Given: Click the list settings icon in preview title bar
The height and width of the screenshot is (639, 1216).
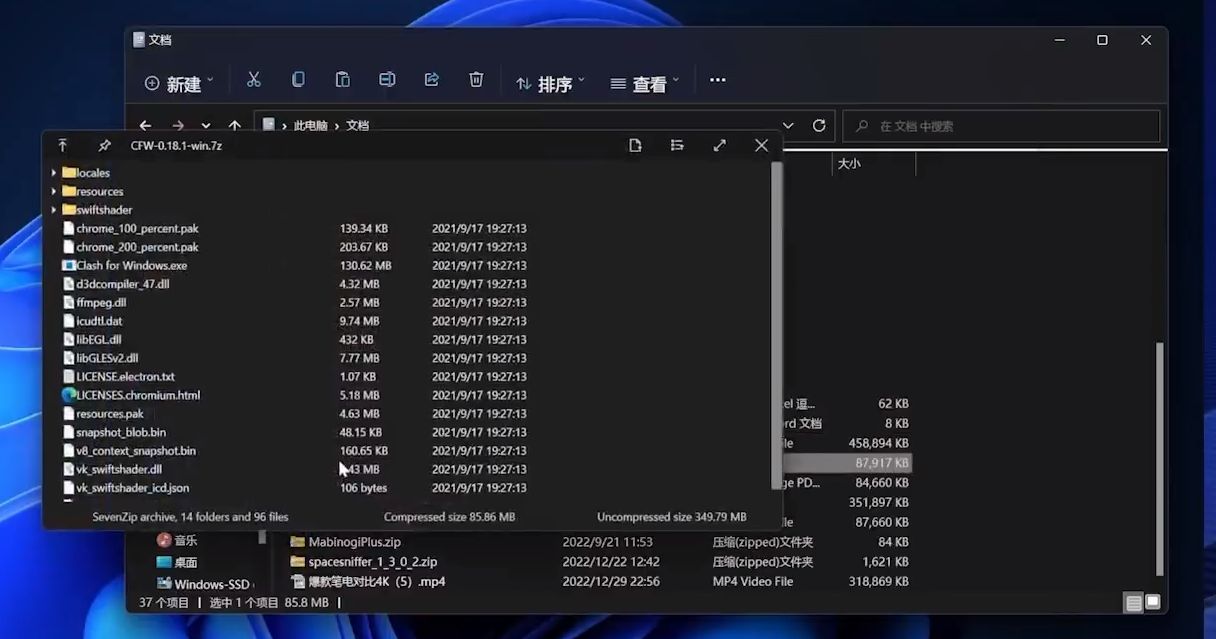Looking at the screenshot, I should pyautogui.click(x=677, y=146).
